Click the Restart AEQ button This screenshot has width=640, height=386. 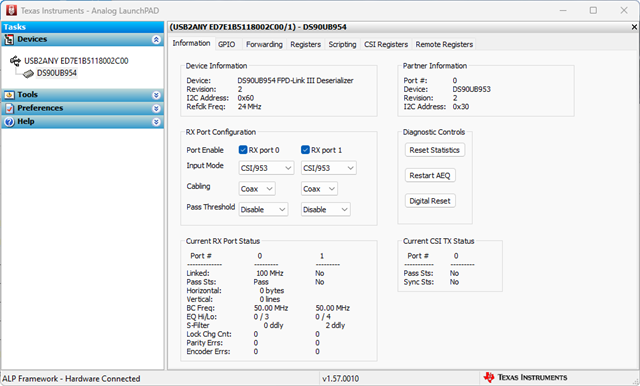(x=430, y=175)
